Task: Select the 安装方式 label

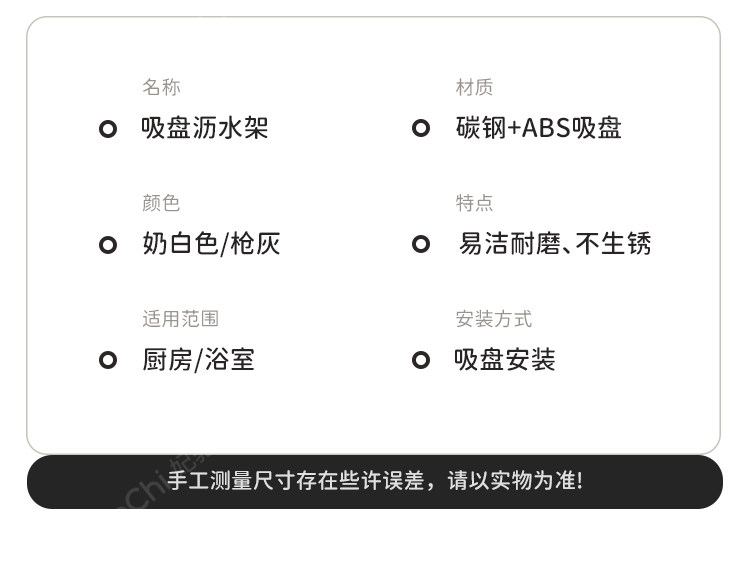Action: (x=493, y=319)
